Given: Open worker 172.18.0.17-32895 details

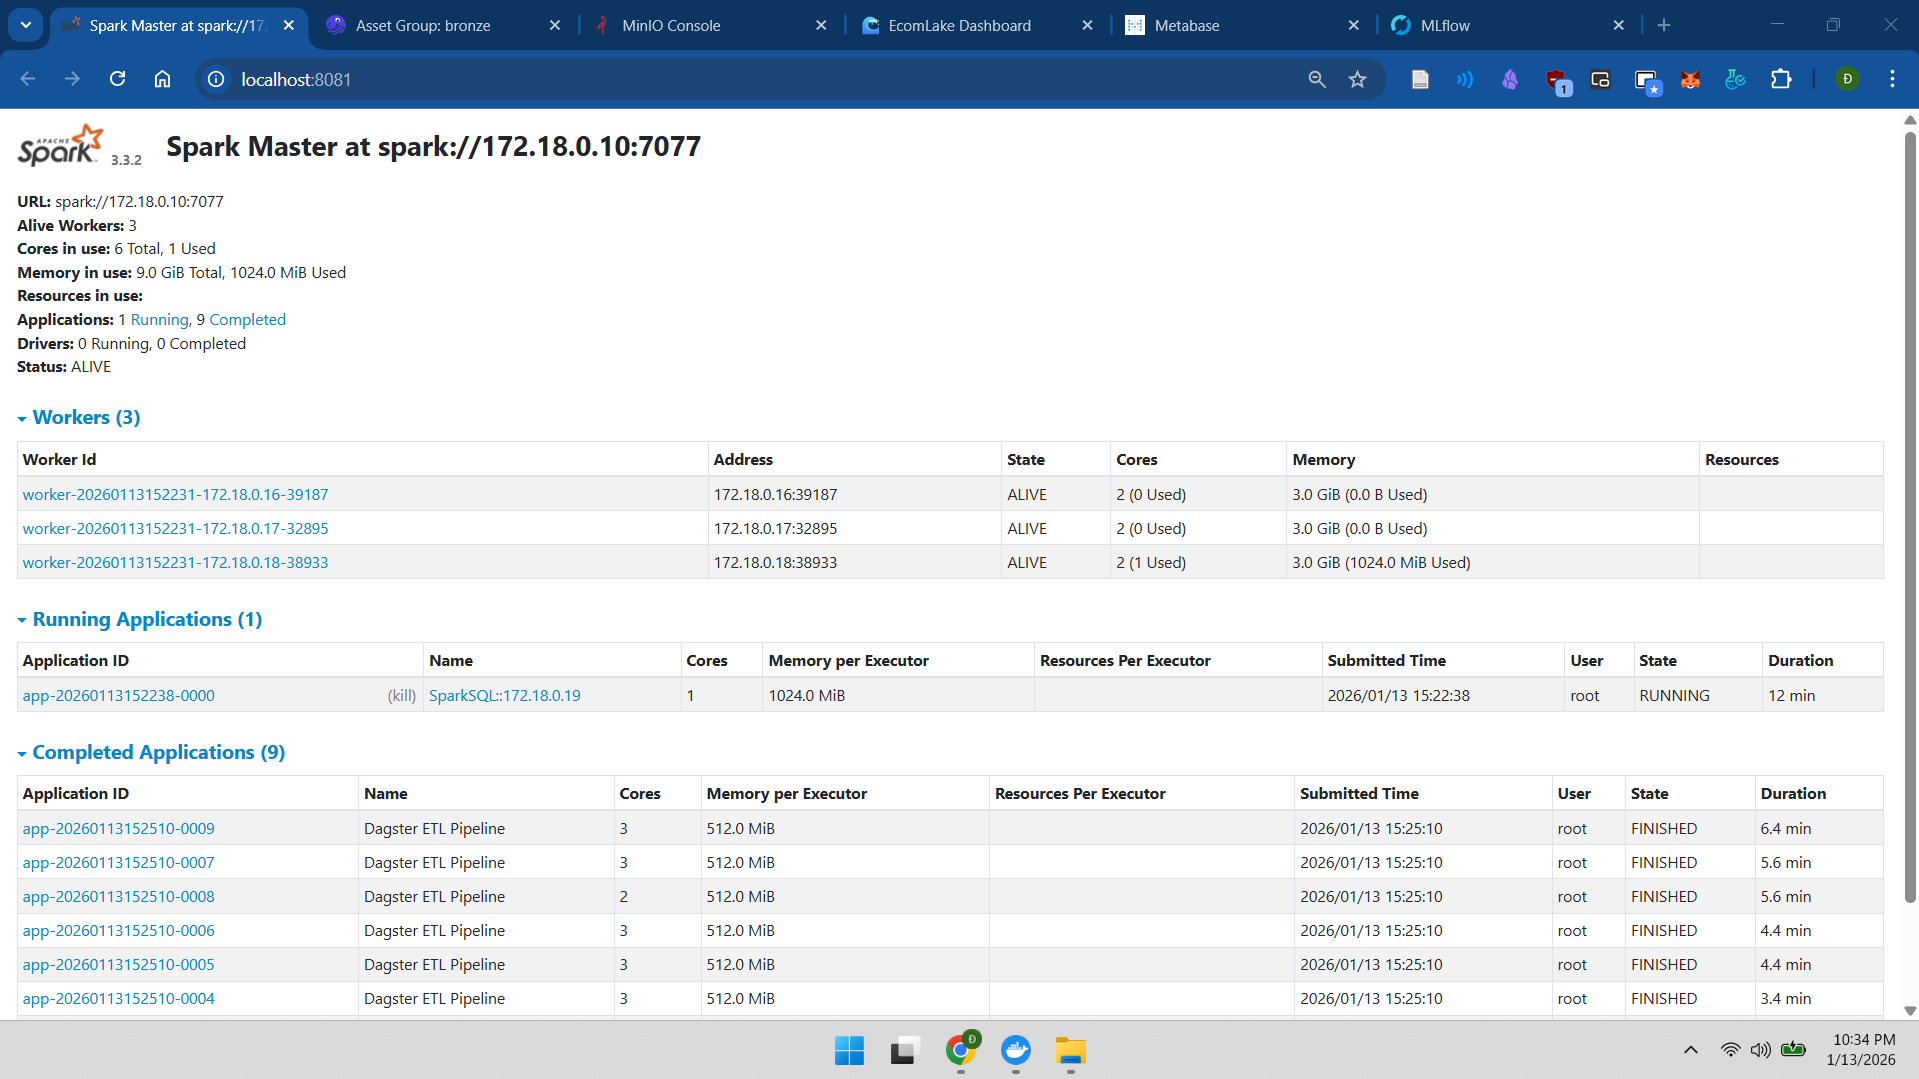Looking at the screenshot, I should [x=175, y=528].
